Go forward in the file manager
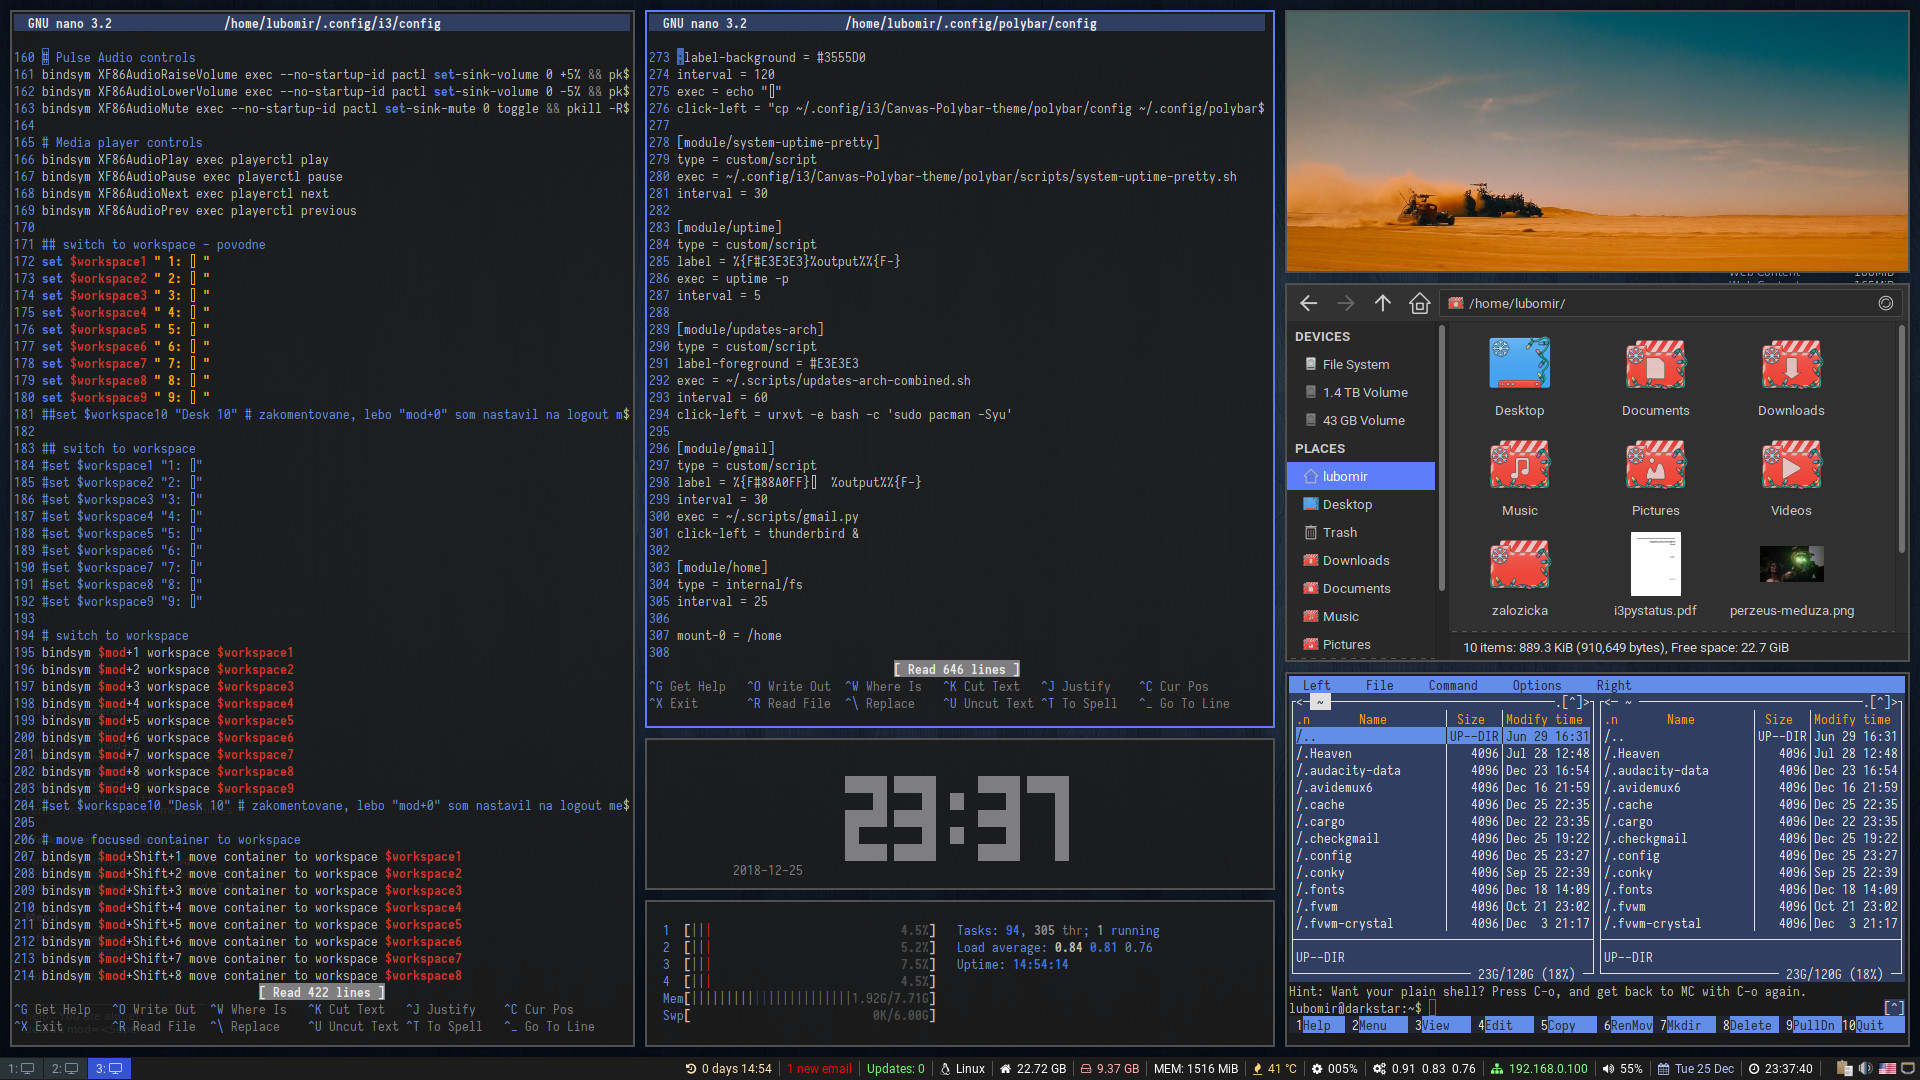 (x=1346, y=303)
